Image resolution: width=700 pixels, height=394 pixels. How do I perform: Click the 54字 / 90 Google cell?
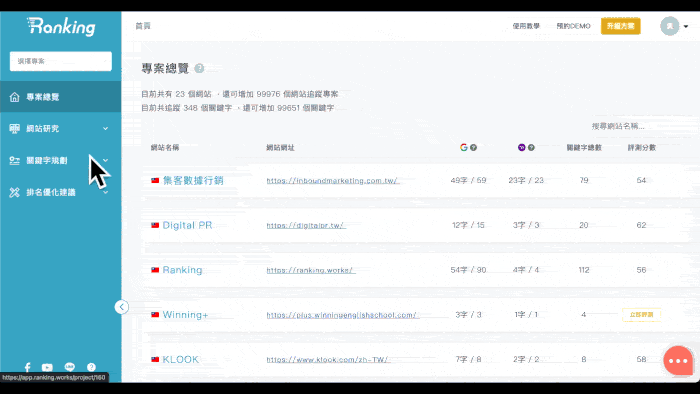click(468, 270)
